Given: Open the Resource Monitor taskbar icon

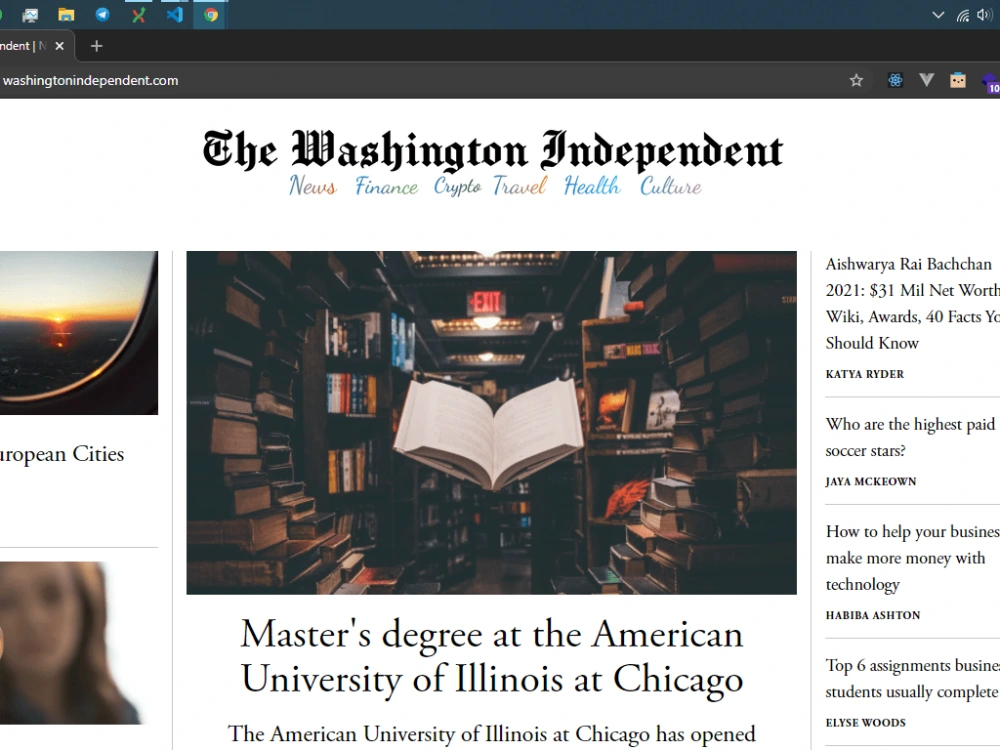Looking at the screenshot, I should tap(30, 15).
